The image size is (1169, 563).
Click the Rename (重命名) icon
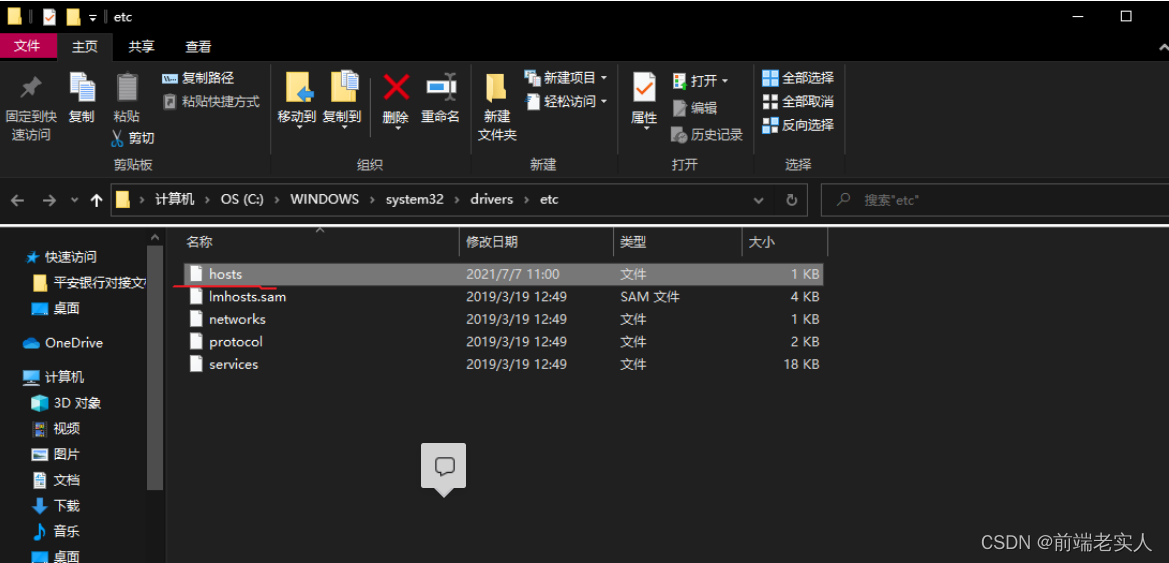pos(441,88)
